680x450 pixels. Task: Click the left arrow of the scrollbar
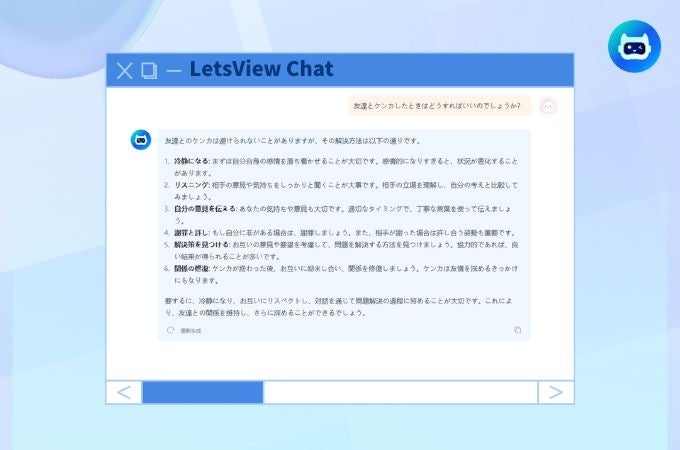pos(124,392)
